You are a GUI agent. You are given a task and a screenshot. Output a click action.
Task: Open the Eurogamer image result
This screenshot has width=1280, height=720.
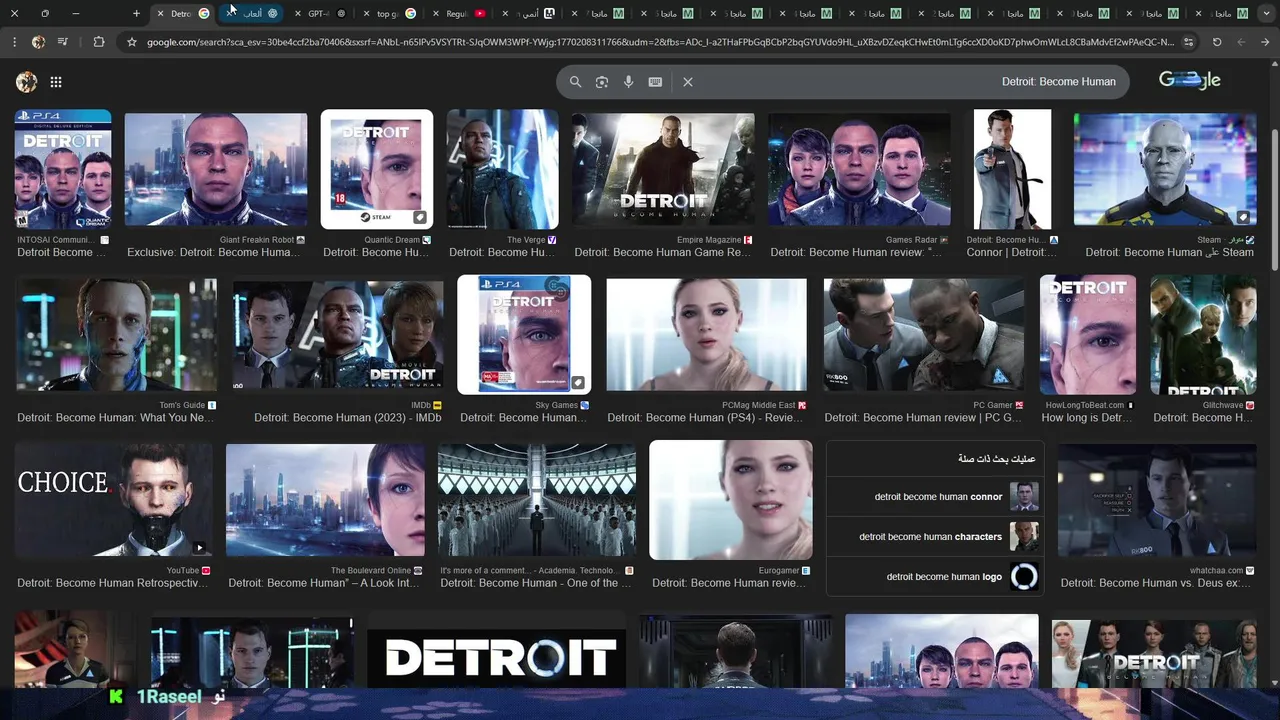point(731,500)
